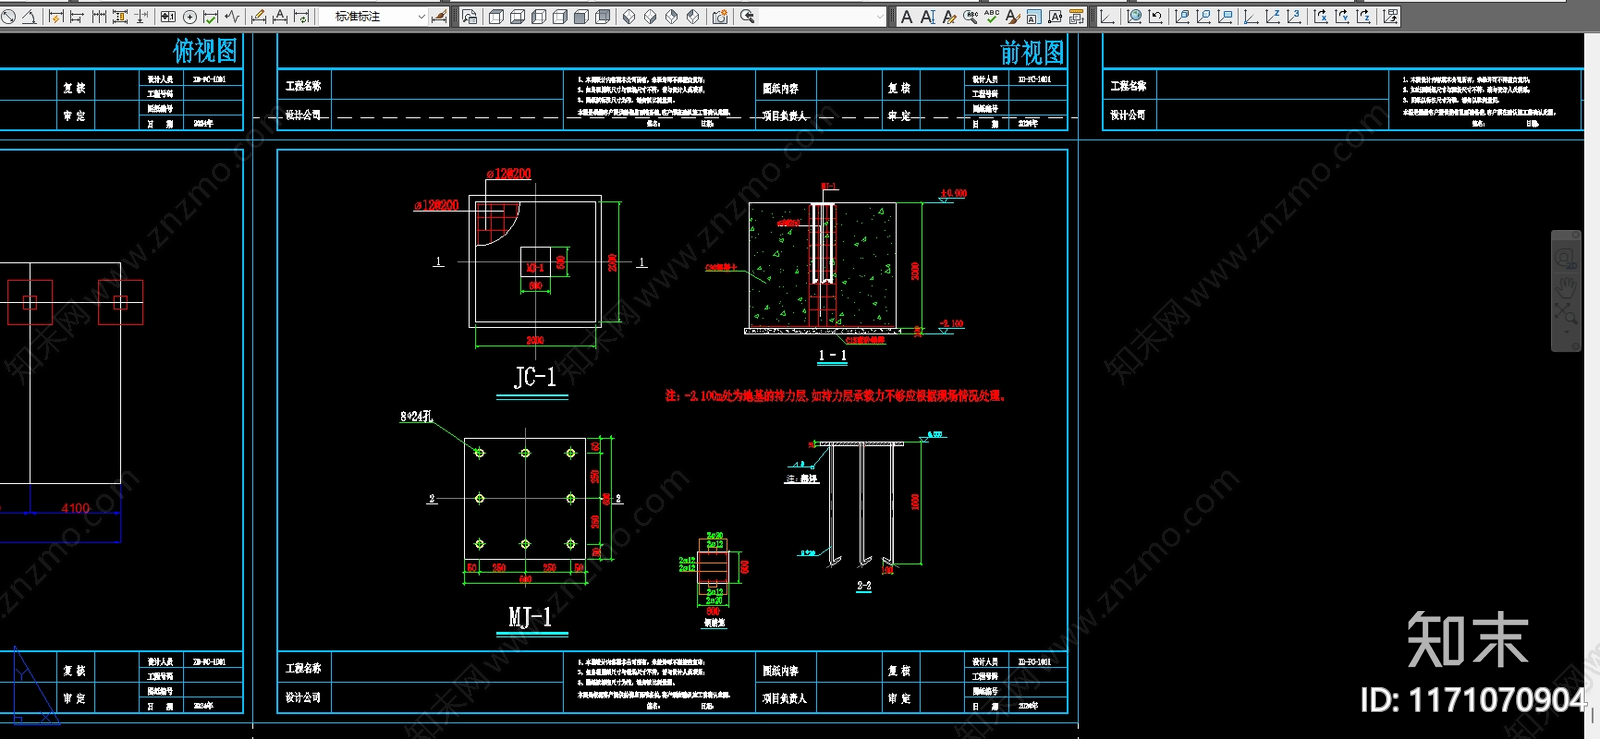Select the Jogged Linear dimension tool

[232, 17]
